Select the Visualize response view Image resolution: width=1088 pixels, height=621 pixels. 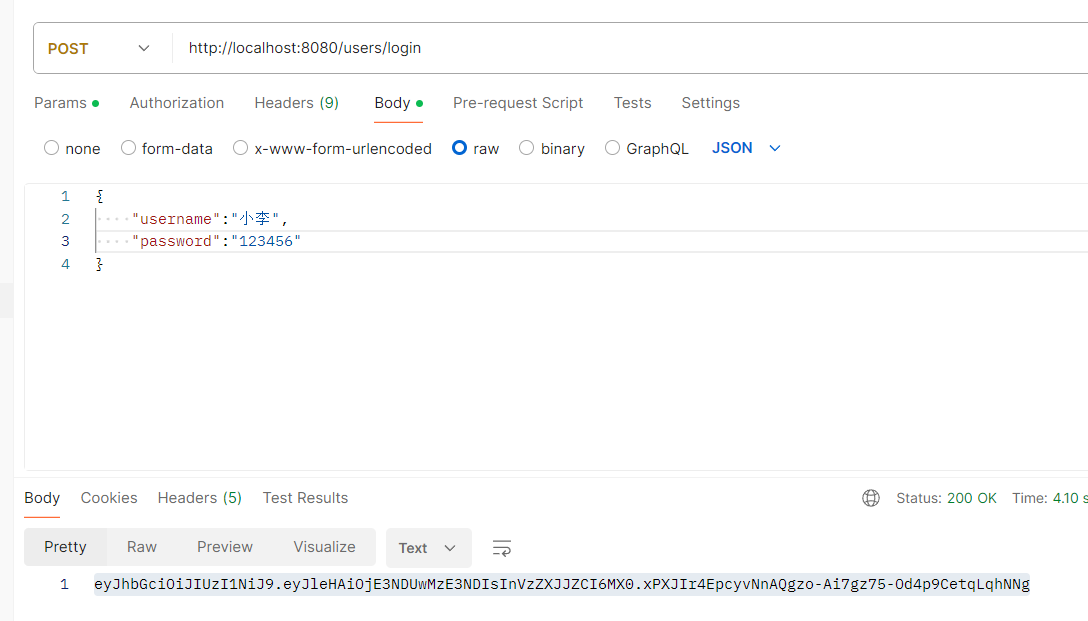click(x=324, y=547)
